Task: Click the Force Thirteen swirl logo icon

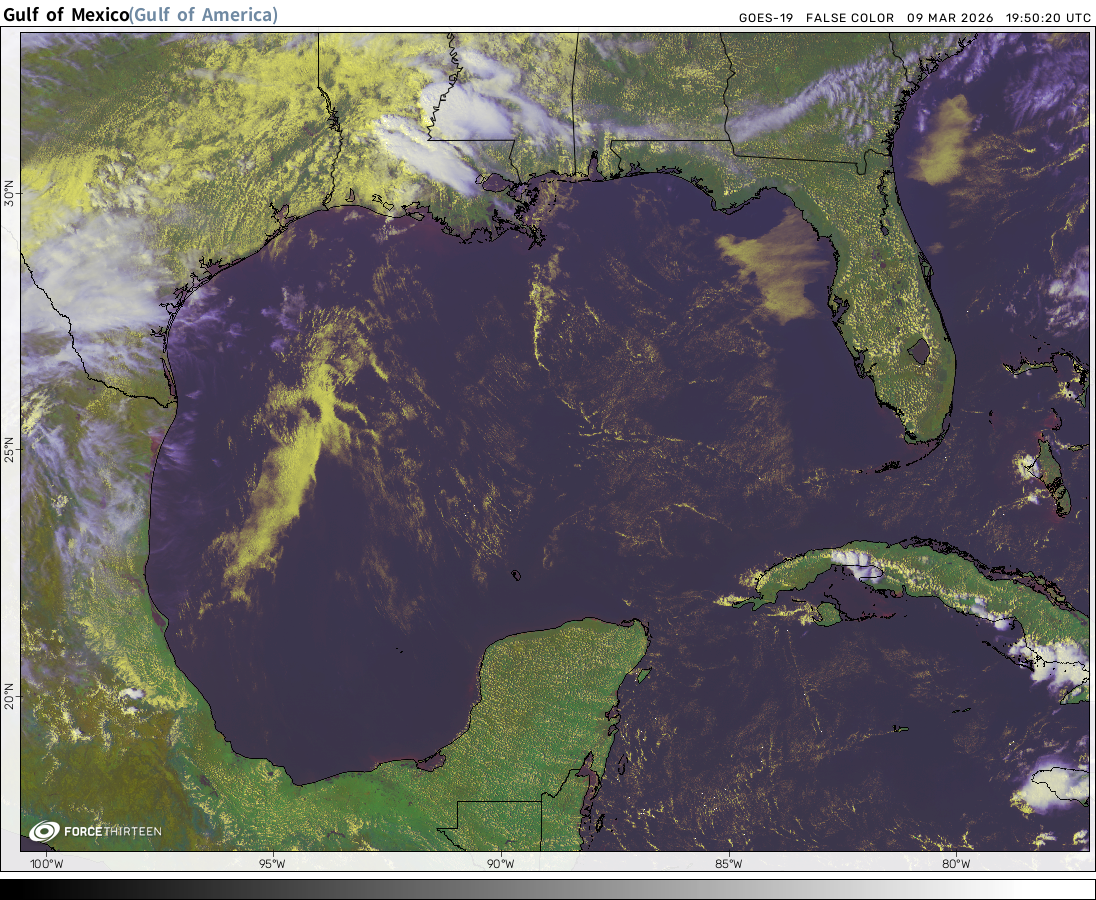Action: coord(44,831)
